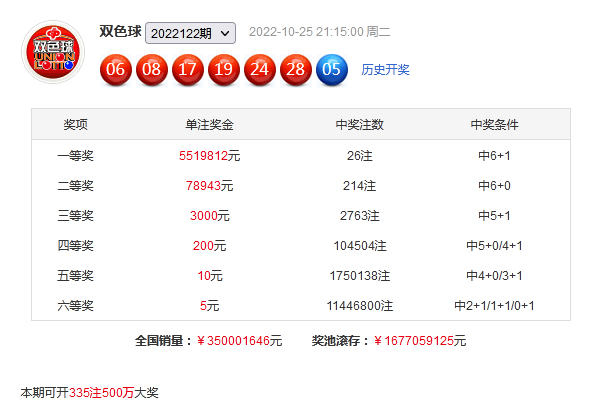Screen dimensions: 601x420
Task: Open the 历史开奖 history link
Action: pos(385,70)
